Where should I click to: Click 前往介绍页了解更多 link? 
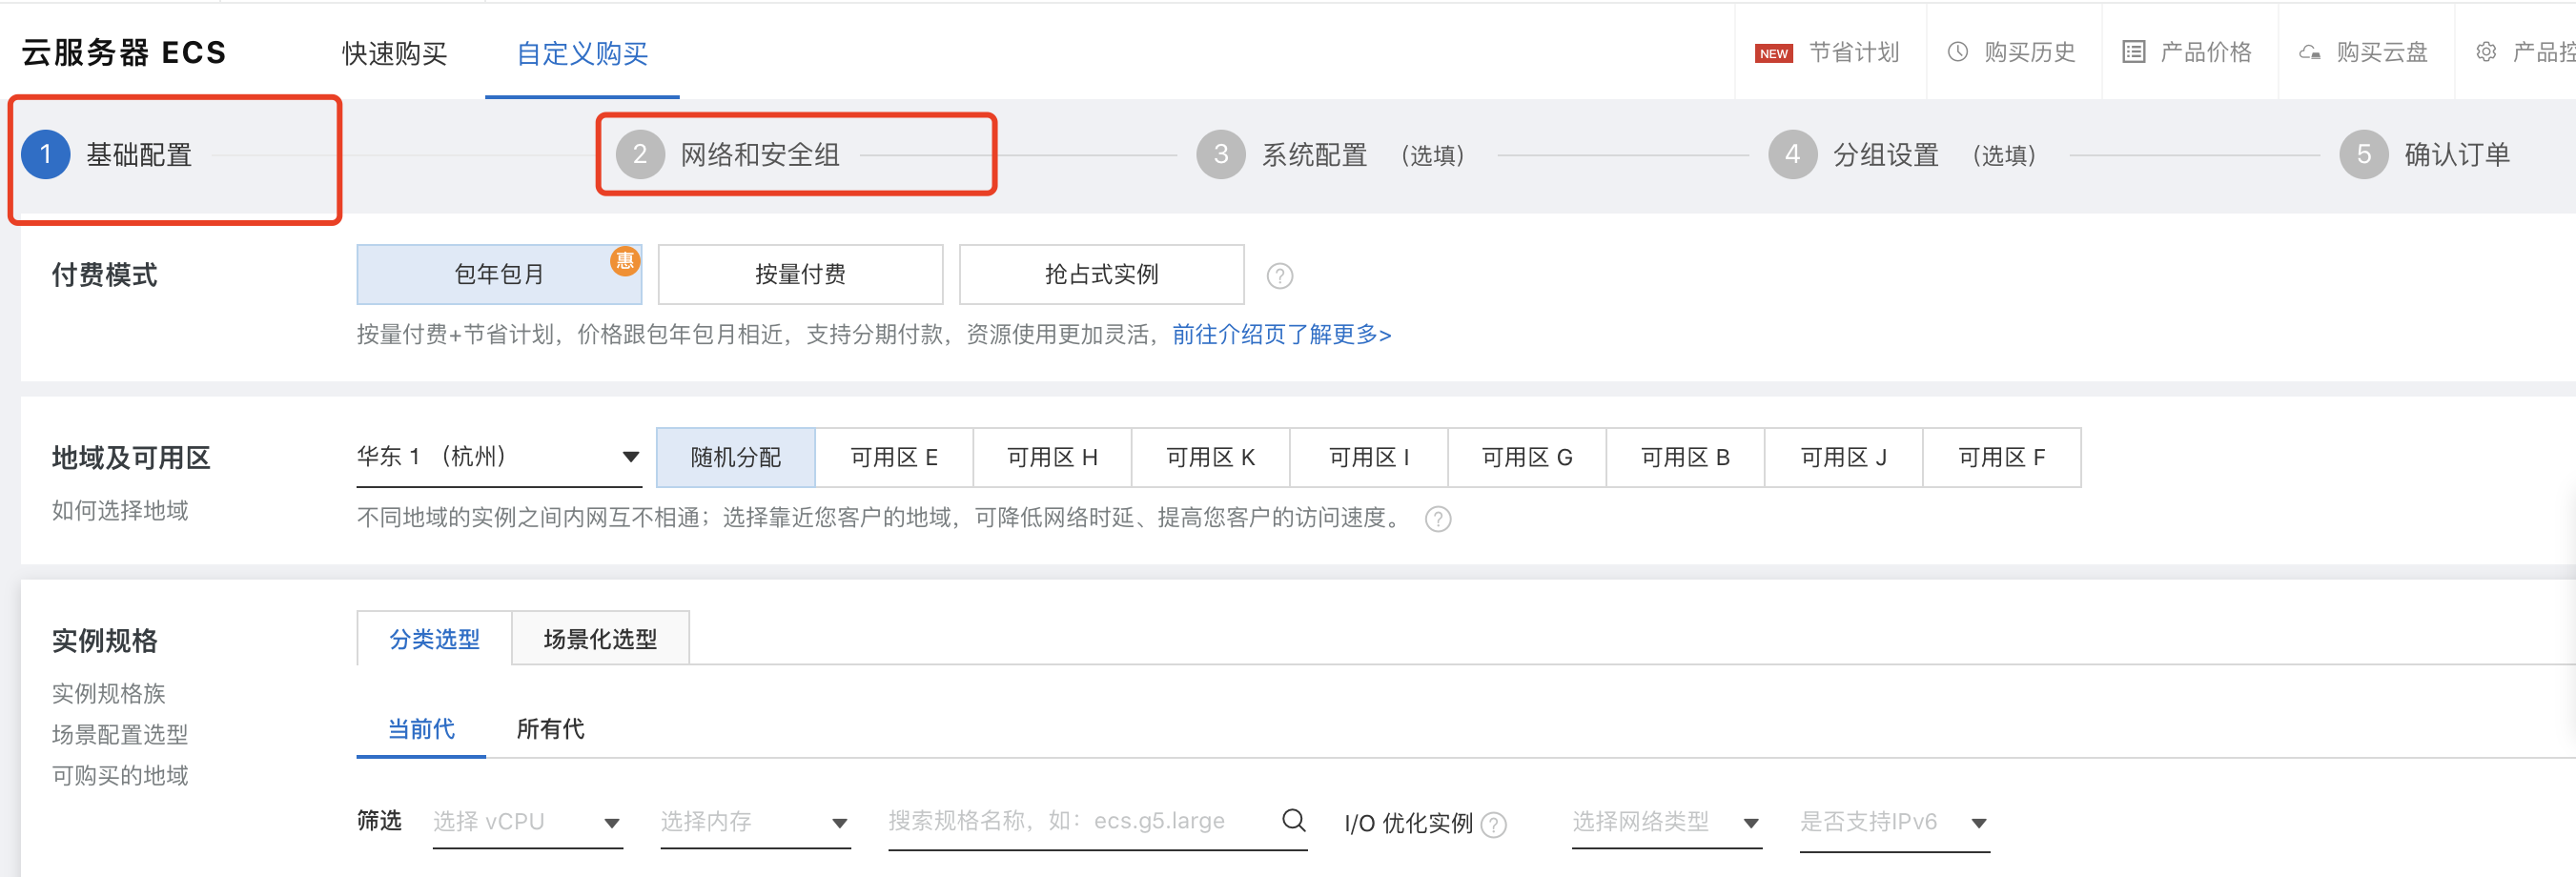pos(1281,334)
